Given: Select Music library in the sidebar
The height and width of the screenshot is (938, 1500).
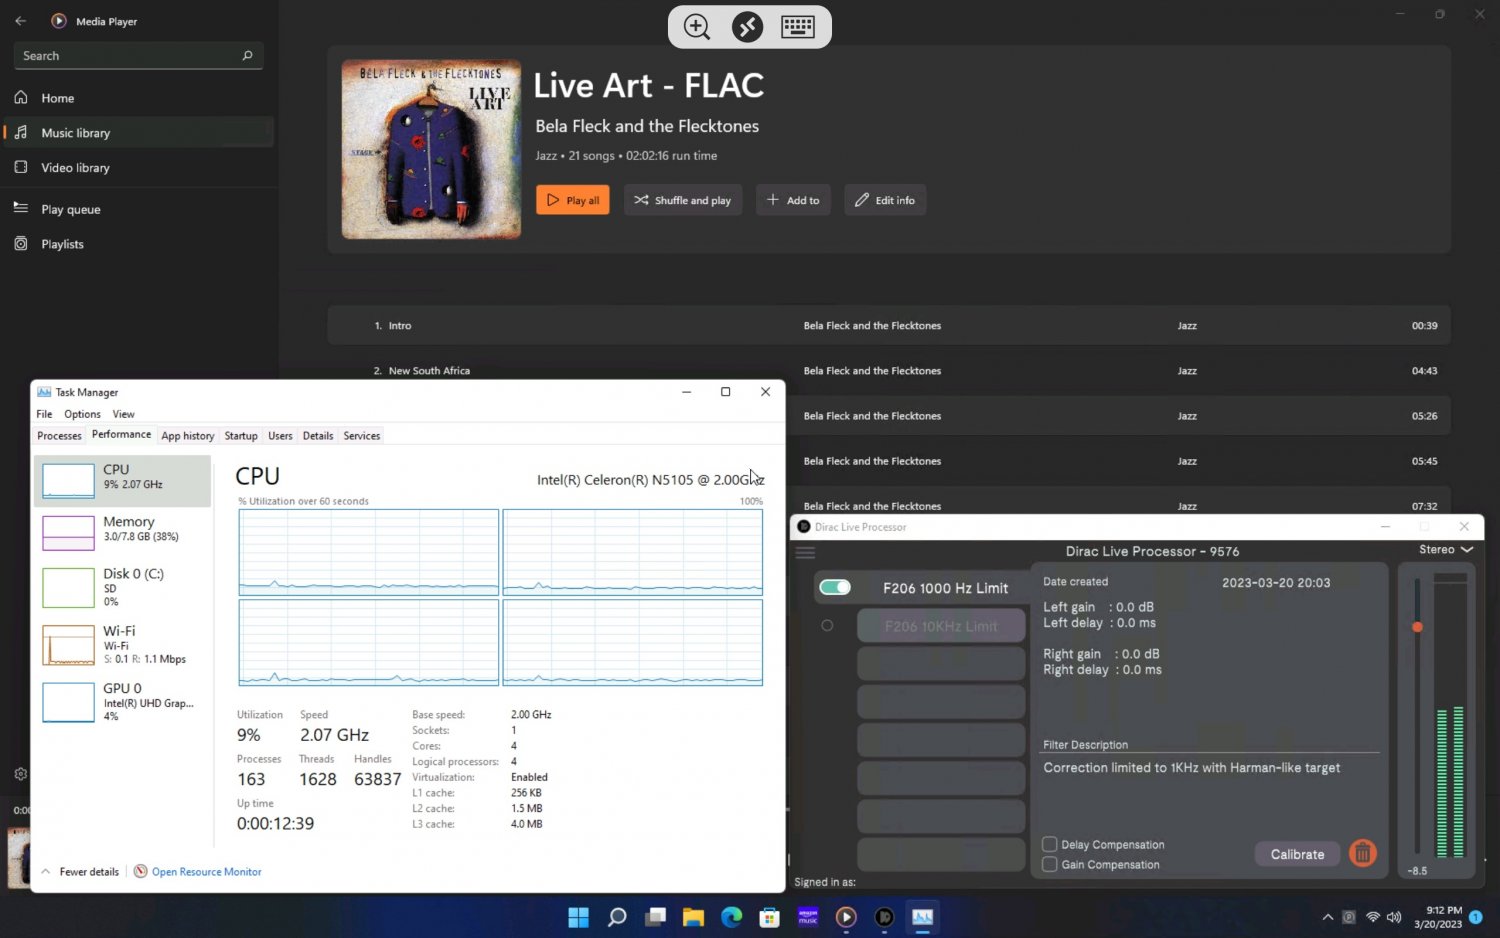Looking at the screenshot, I should tap(137, 133).
